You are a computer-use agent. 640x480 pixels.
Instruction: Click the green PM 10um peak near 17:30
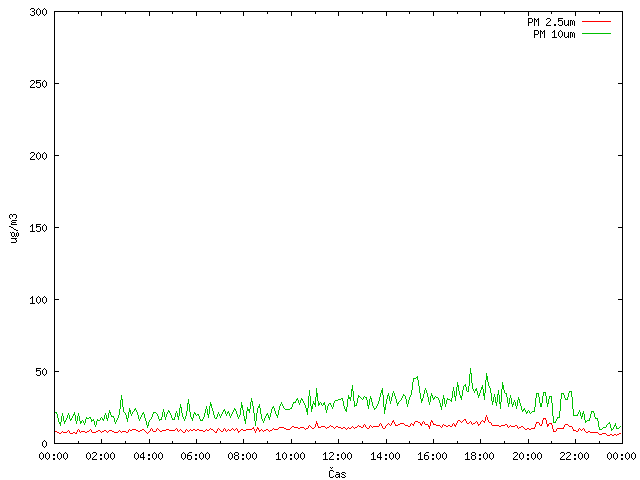point(470,369)
